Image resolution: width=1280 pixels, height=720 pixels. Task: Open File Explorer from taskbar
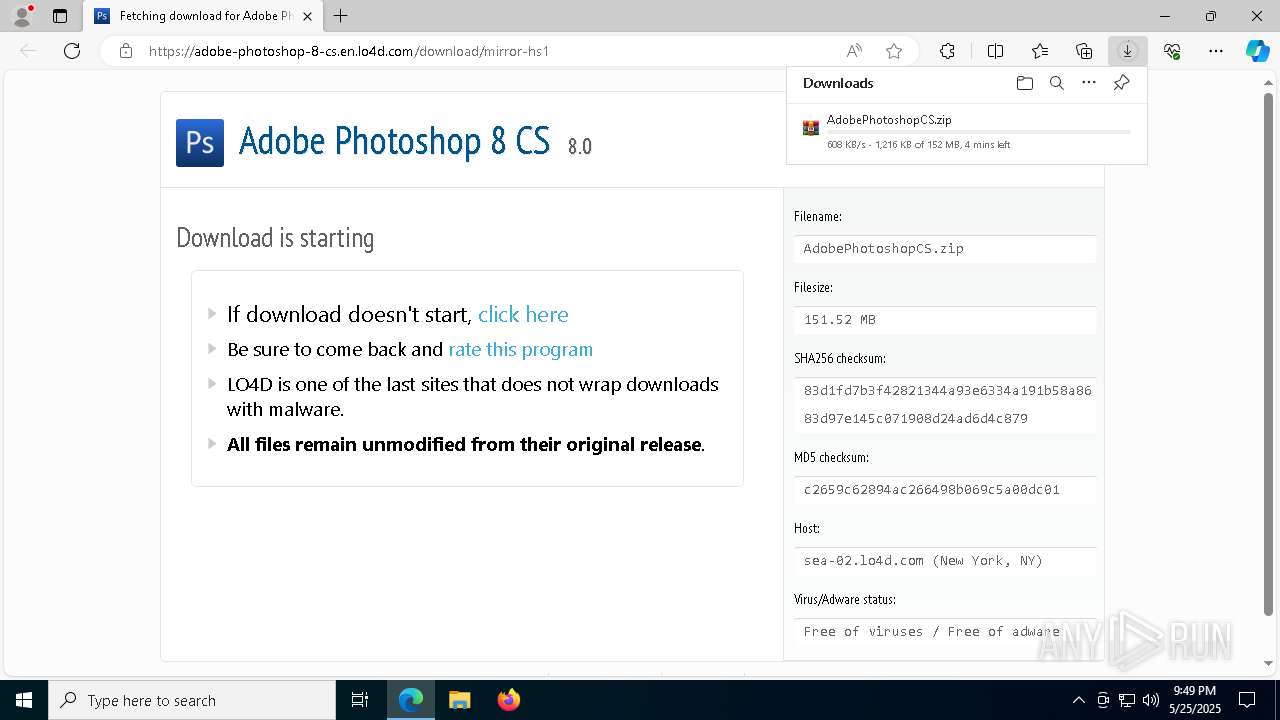[459, 700]
